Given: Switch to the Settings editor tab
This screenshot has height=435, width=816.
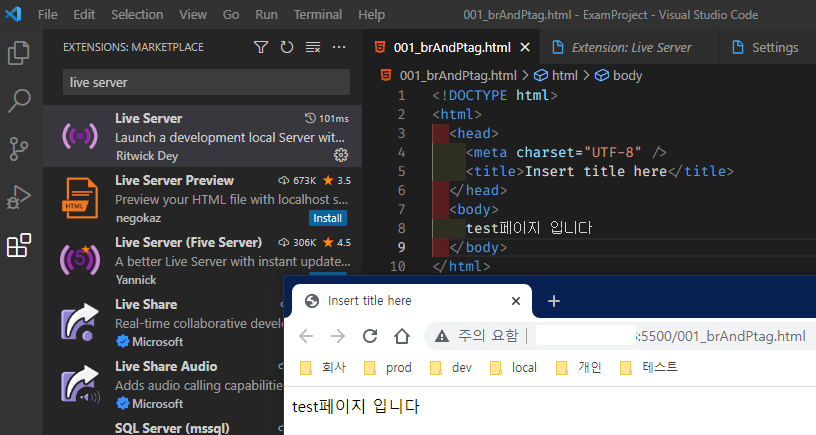Looking at the screenshot, I should (x=768, y=47).
